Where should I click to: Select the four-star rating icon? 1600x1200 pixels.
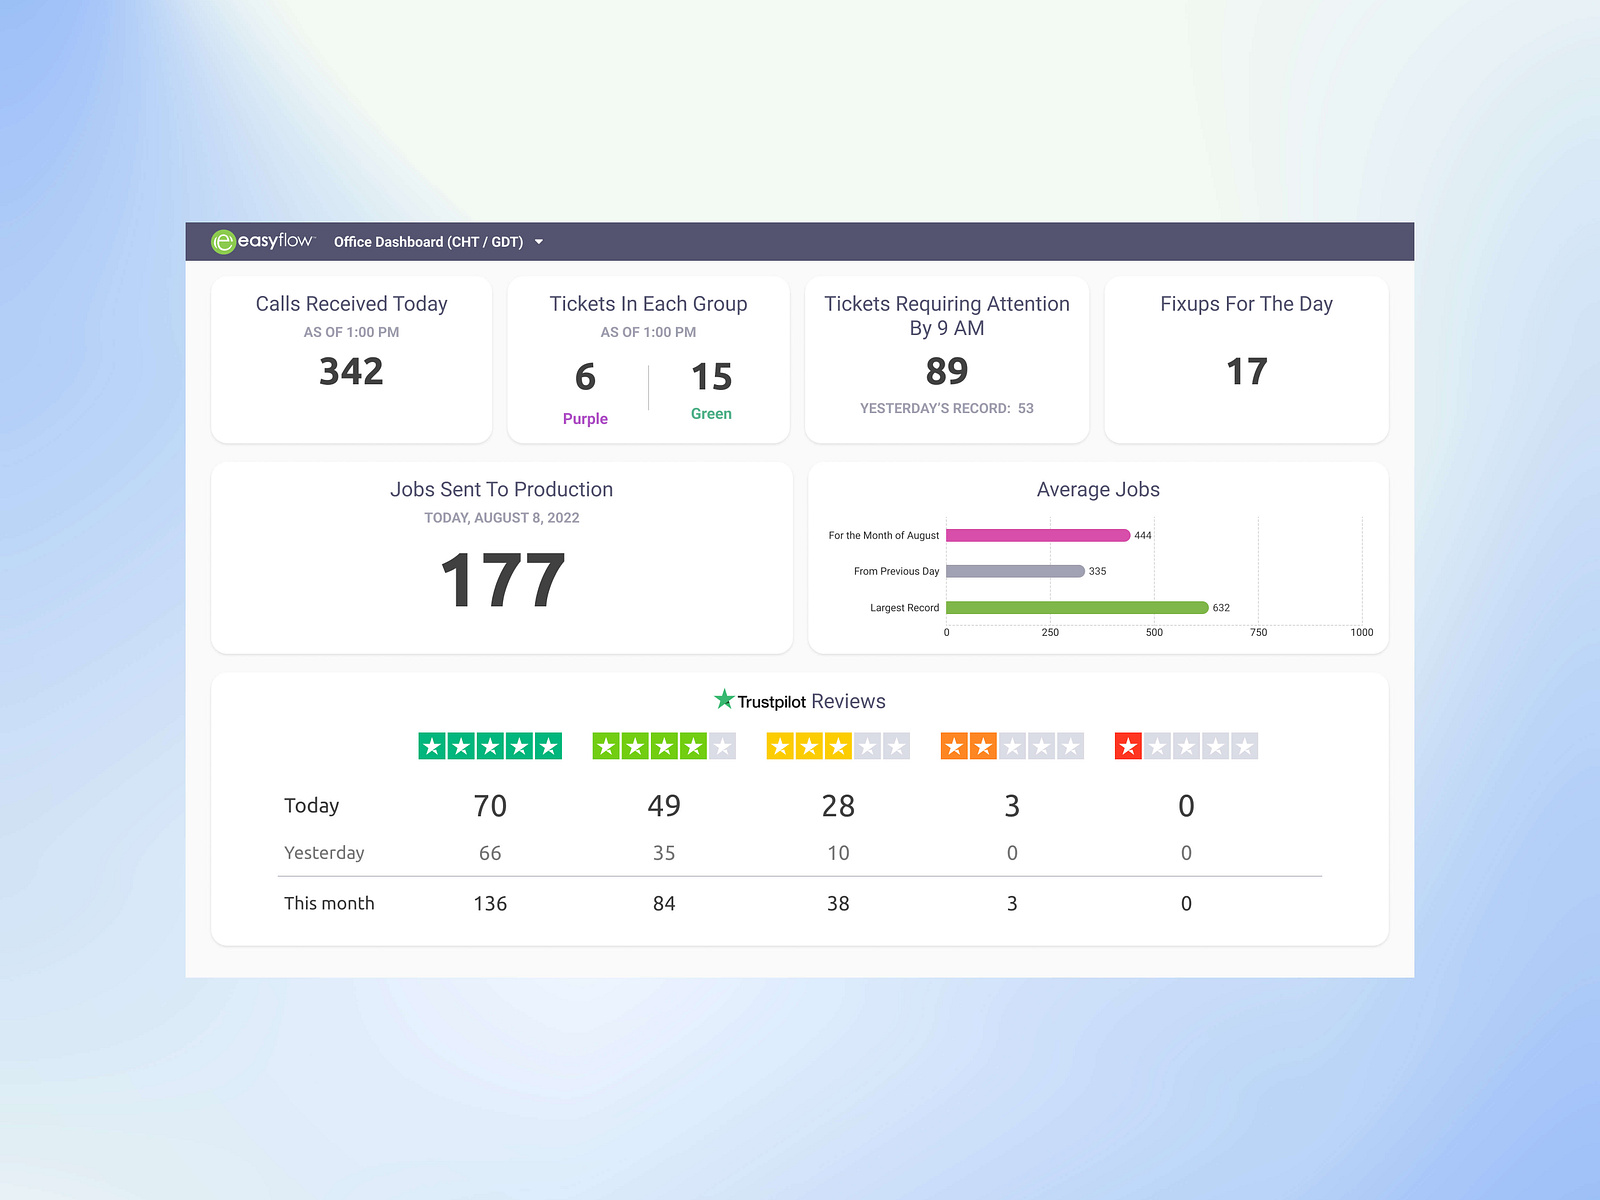(663, 745)
